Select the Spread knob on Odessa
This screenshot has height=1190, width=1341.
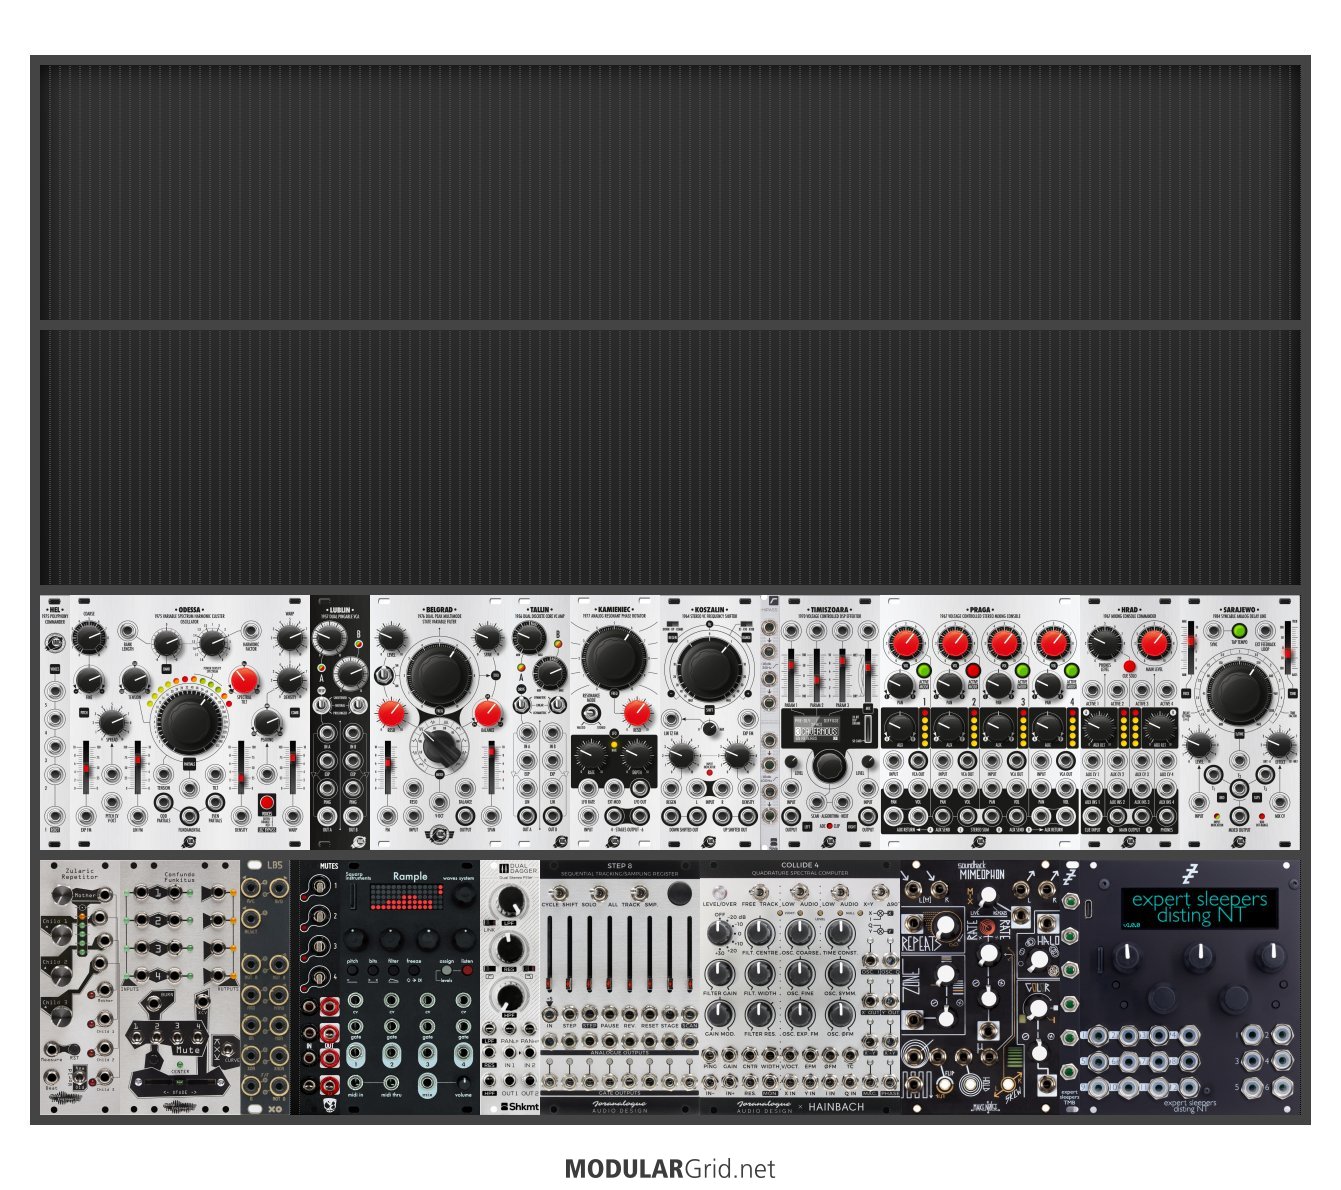(114, 722)
